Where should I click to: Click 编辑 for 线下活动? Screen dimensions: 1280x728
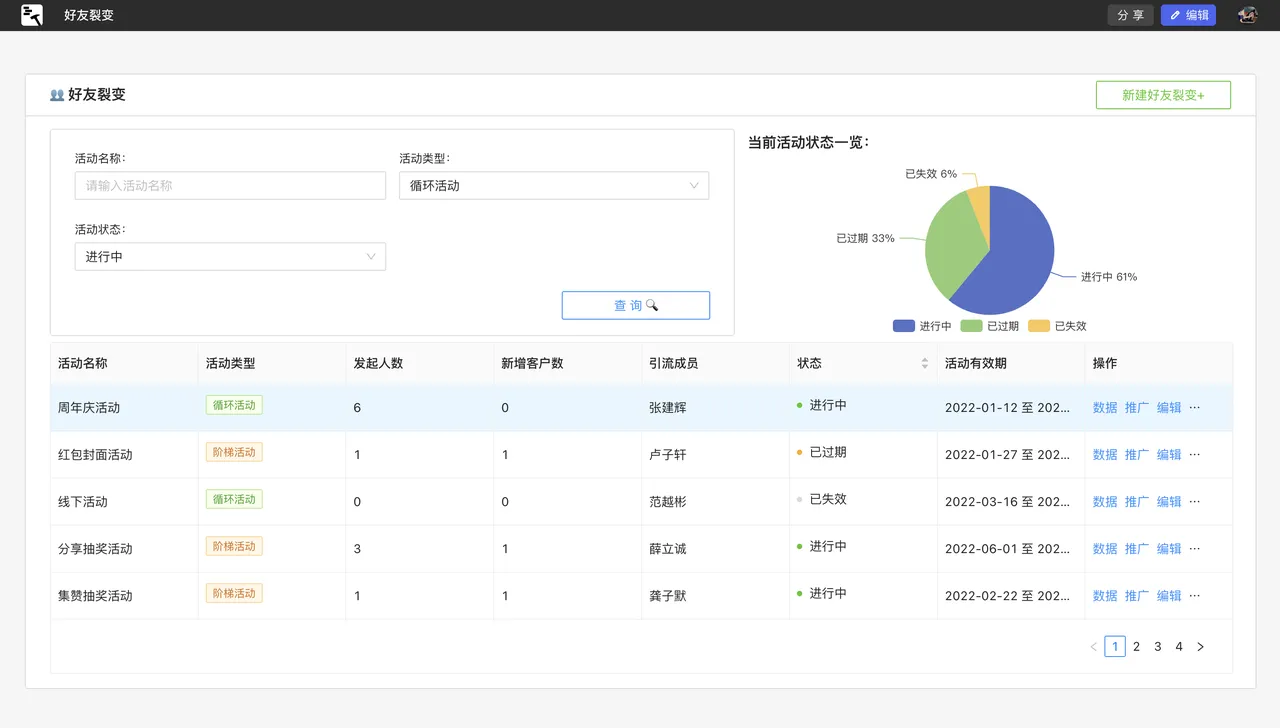[x=1169, y=501]
